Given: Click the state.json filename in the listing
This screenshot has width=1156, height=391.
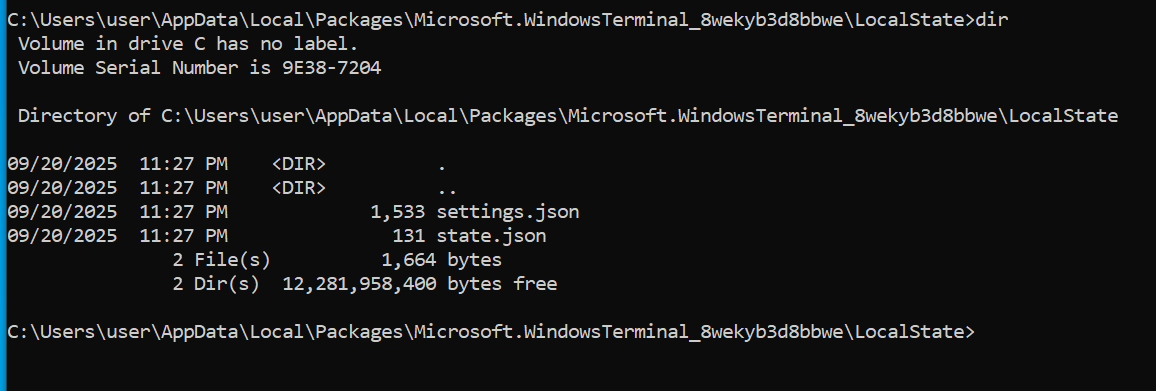Looking at the screenshot, I should 492,236.
